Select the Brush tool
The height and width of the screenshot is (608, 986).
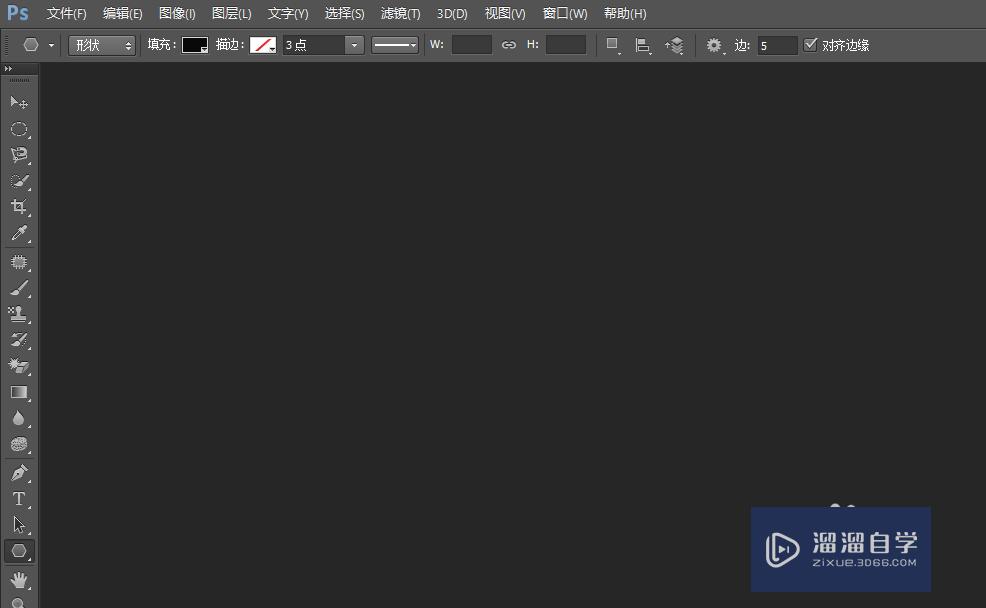click(x=19, y=288)
